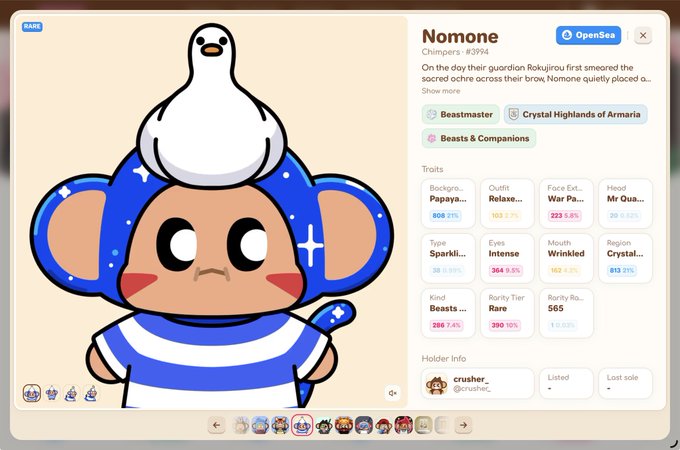Click the Listed info box
The height and width of the screenshot is (450, 680).
pyautogui.click(x=566, y=383)
